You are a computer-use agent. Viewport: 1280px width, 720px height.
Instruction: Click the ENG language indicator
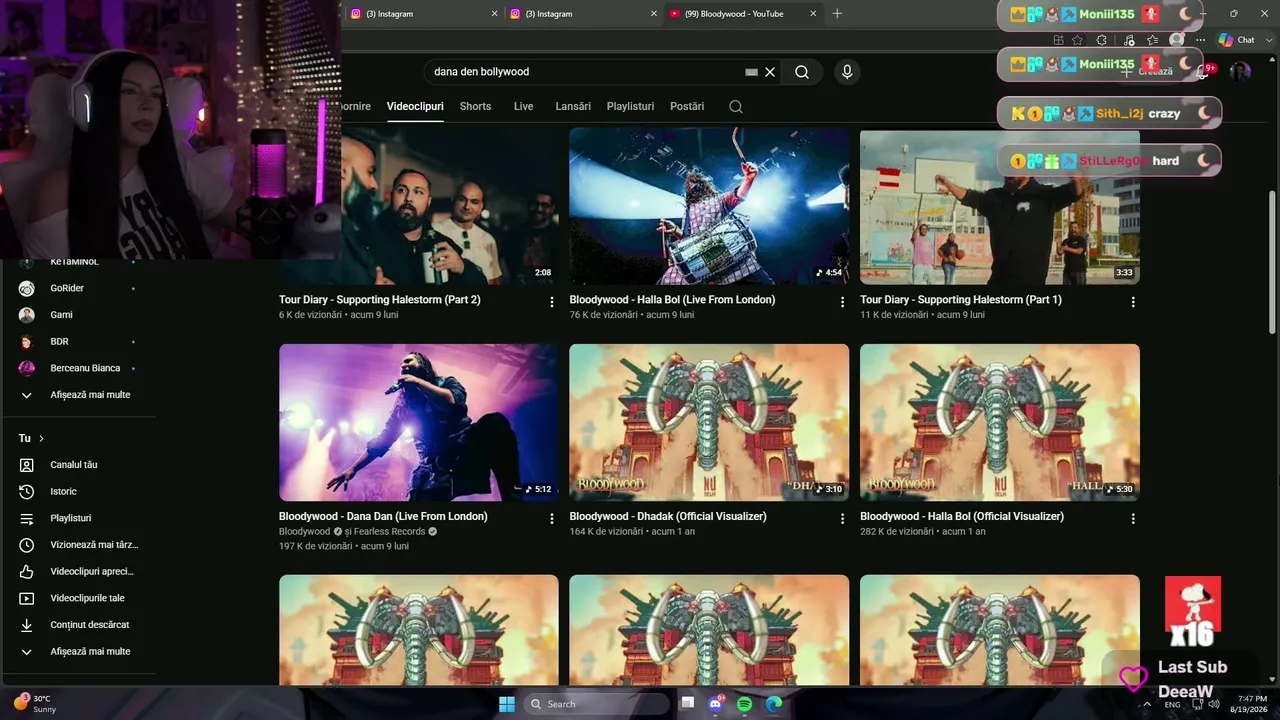point(1172,705)
